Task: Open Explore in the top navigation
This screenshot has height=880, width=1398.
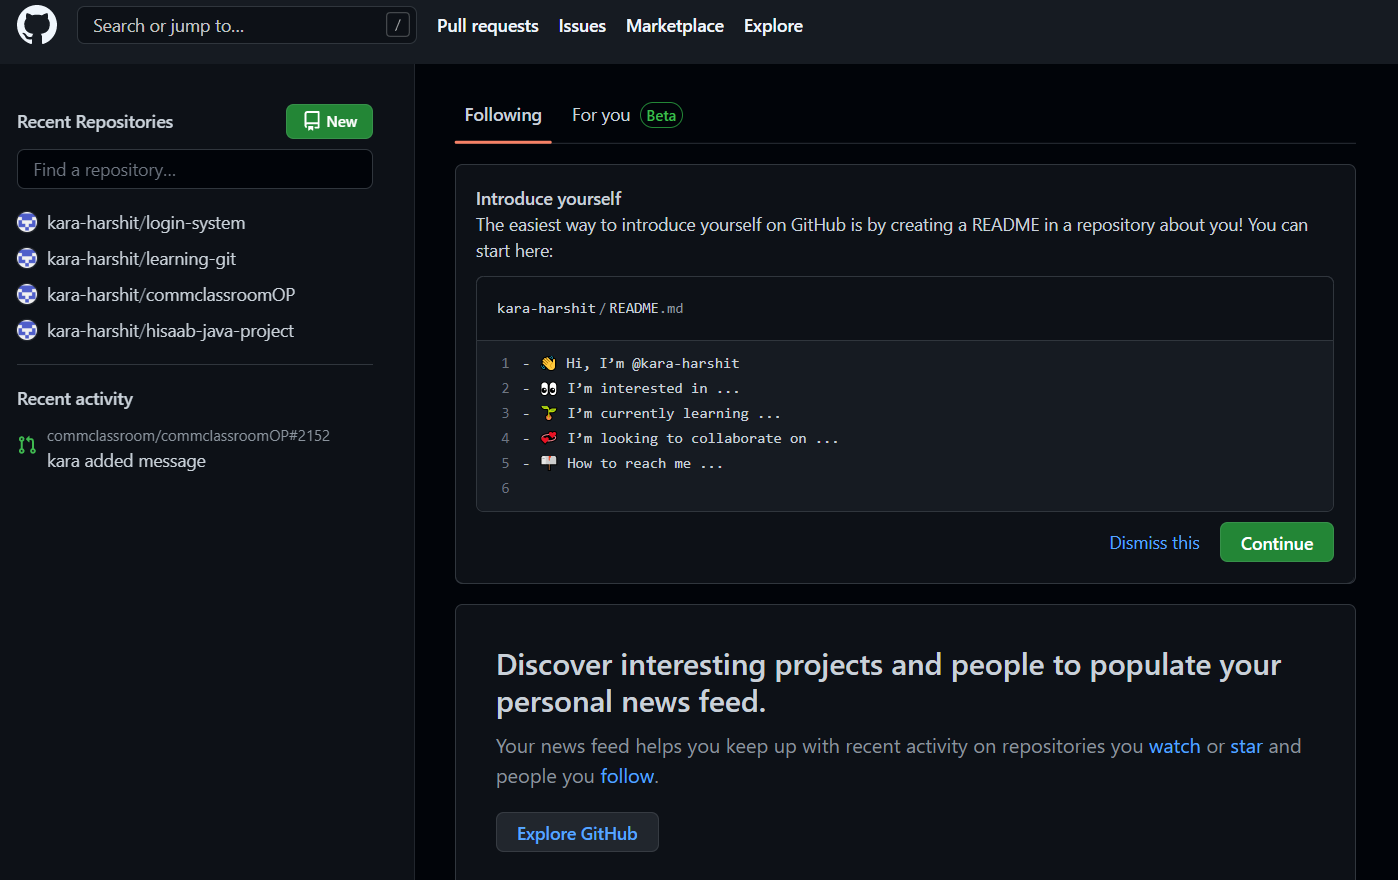Action: (773, 26)
